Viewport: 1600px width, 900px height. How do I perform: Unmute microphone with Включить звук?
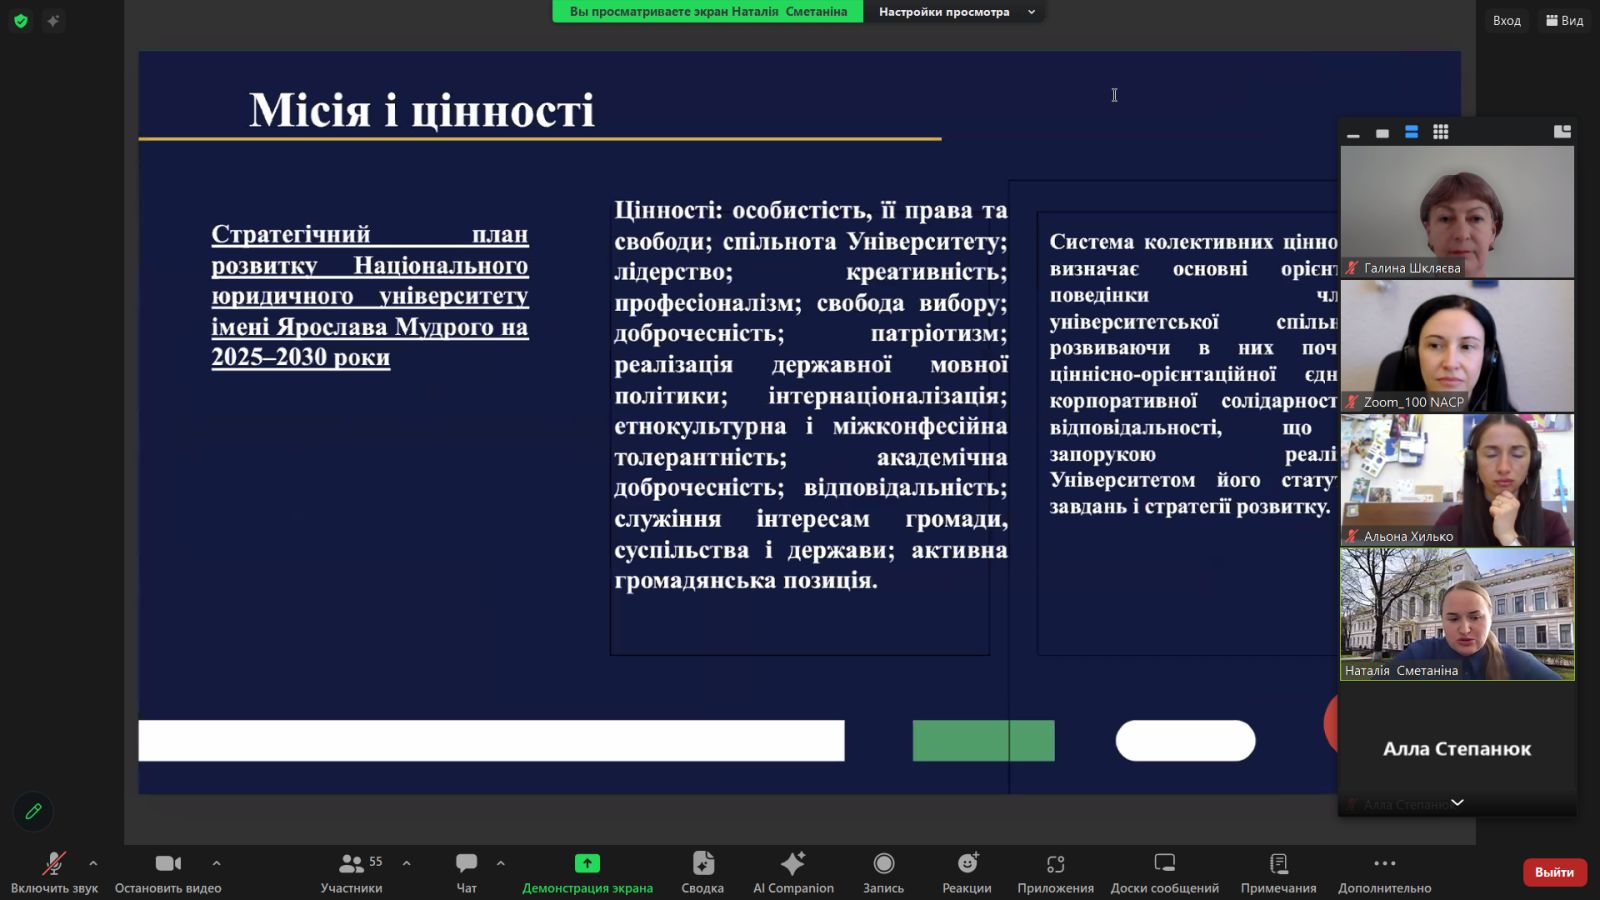point(54,871)
